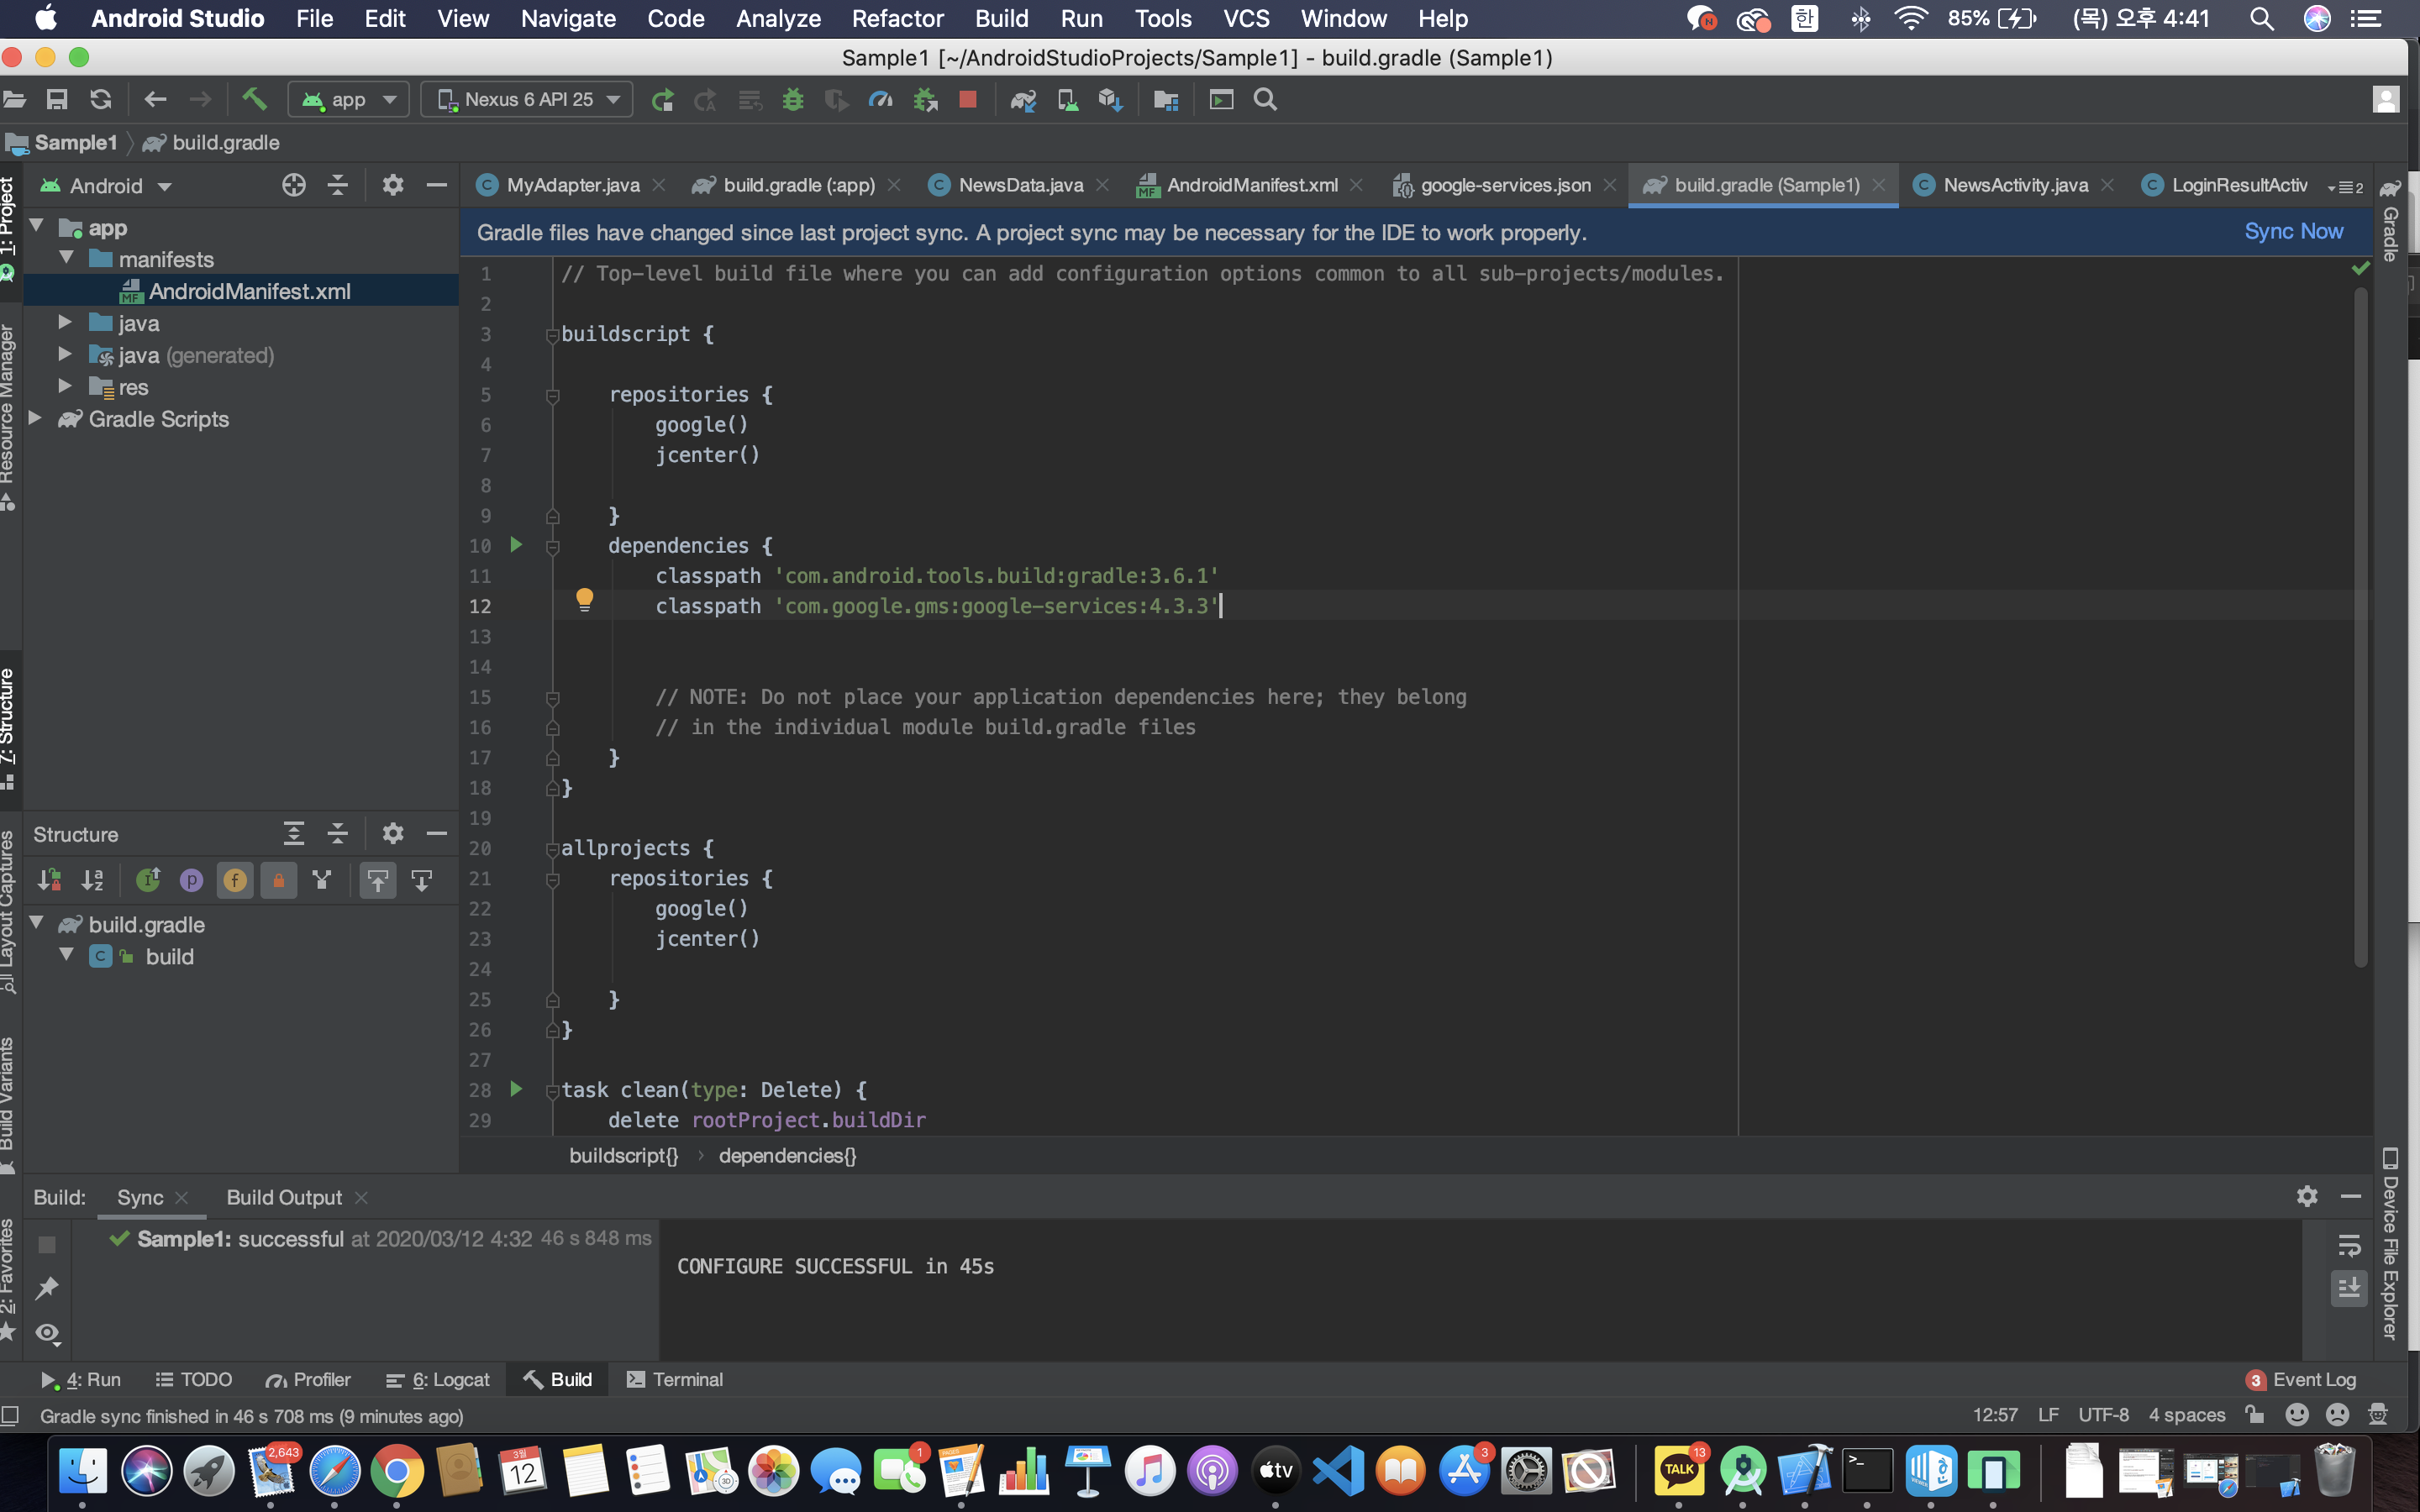
Task: Toggle Sort Alphabetically in the Structure panel
Action: pos(93,880)
